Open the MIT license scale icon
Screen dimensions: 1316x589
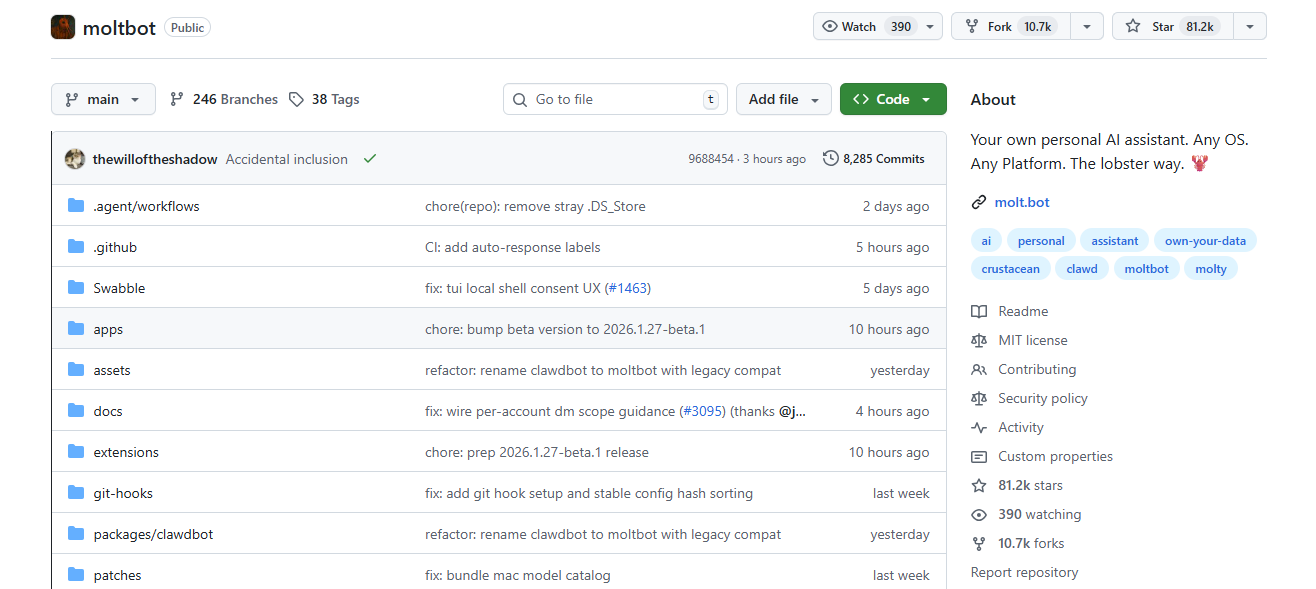(x=979, y=340)
